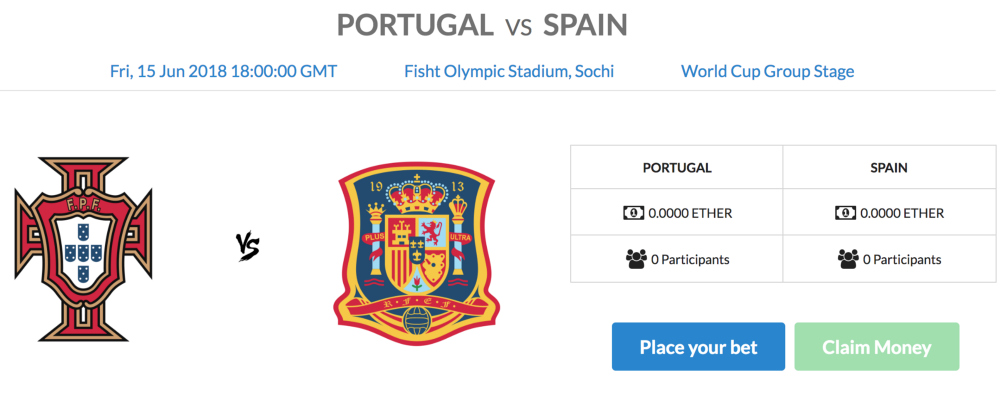The image size is (1000, 400).
Task: Click Spain's 0 Participants count
Action: [x=902, y=260]
